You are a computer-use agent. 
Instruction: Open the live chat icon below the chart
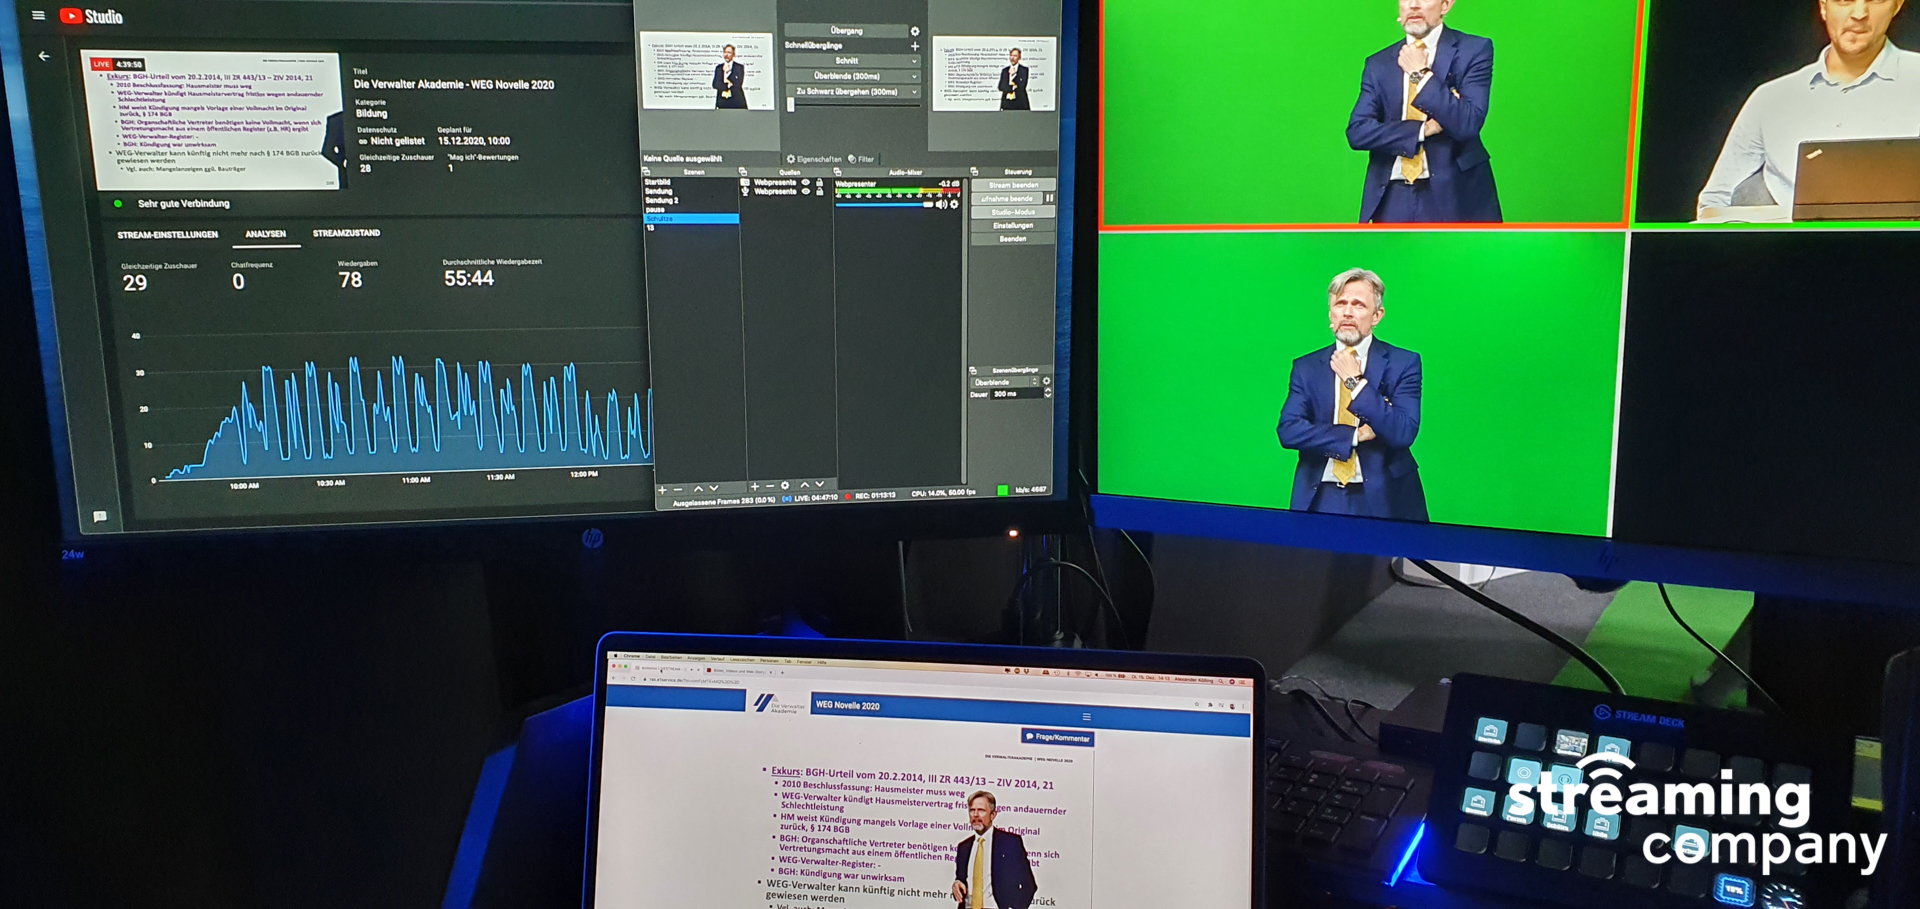[100, 516]
